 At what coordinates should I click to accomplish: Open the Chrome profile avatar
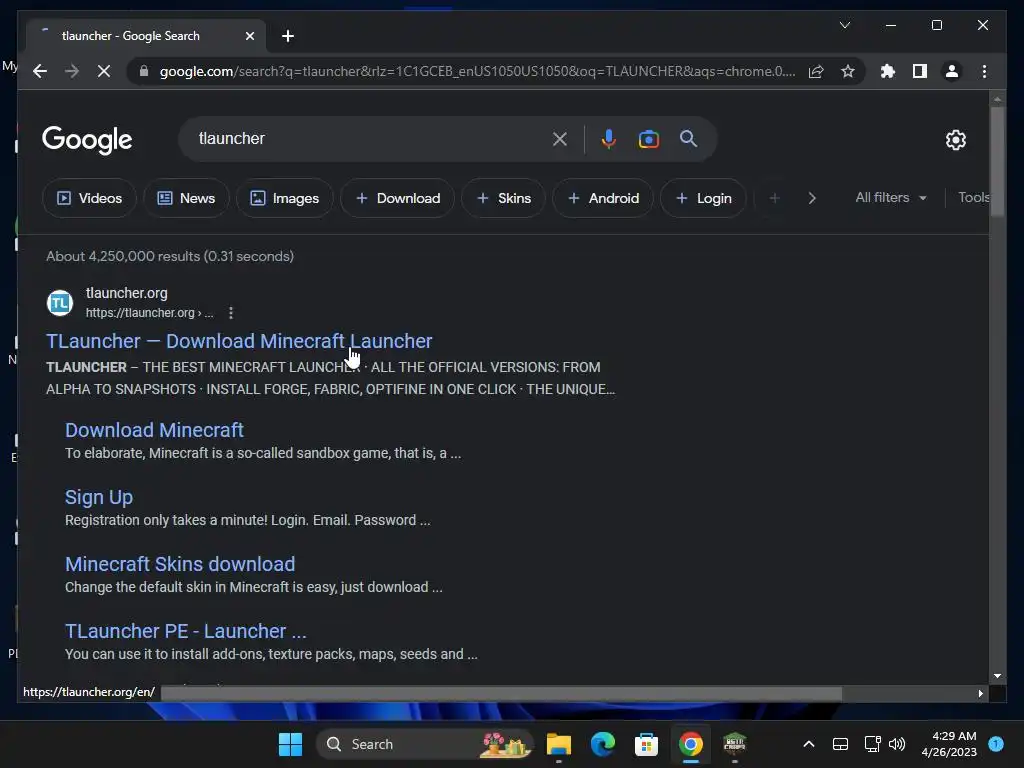pyautogui.click(x=952, y=71)
